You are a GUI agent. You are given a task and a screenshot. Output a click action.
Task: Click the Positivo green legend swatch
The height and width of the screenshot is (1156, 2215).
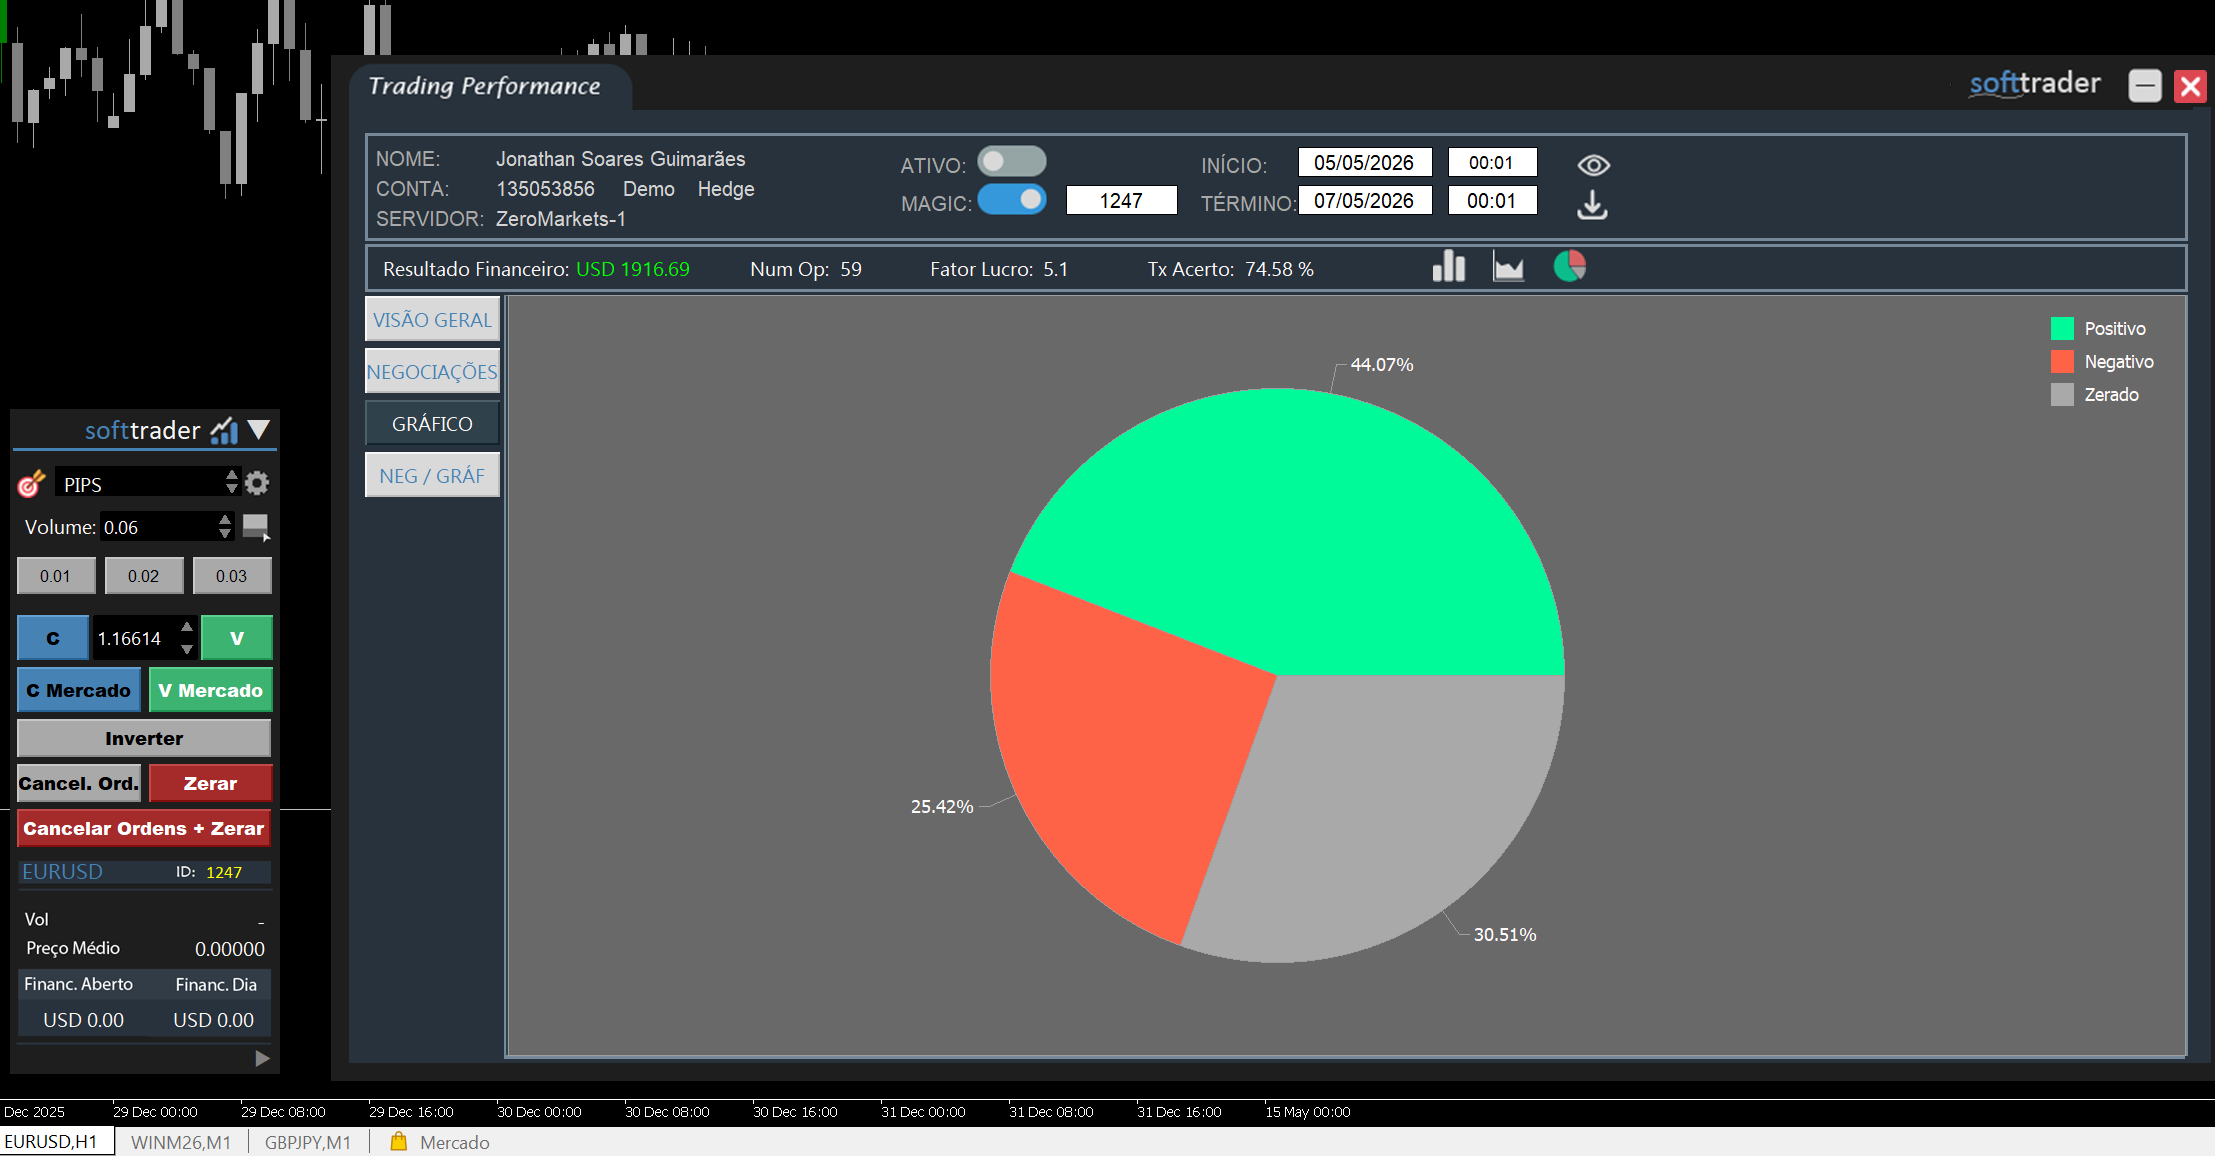tap(2062, 329)
